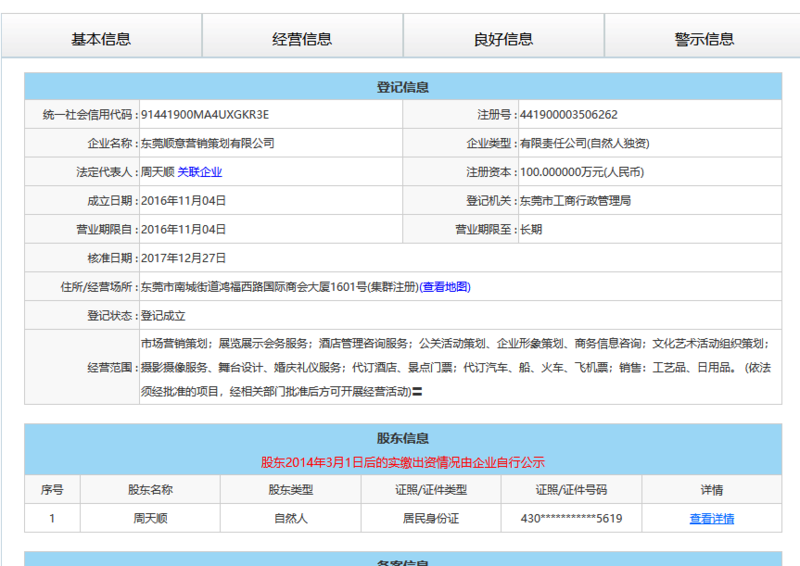Select the registration authority 东莞市工商行政管理局
The height and width of the screenshot is (566, 800).
(575, 201)
